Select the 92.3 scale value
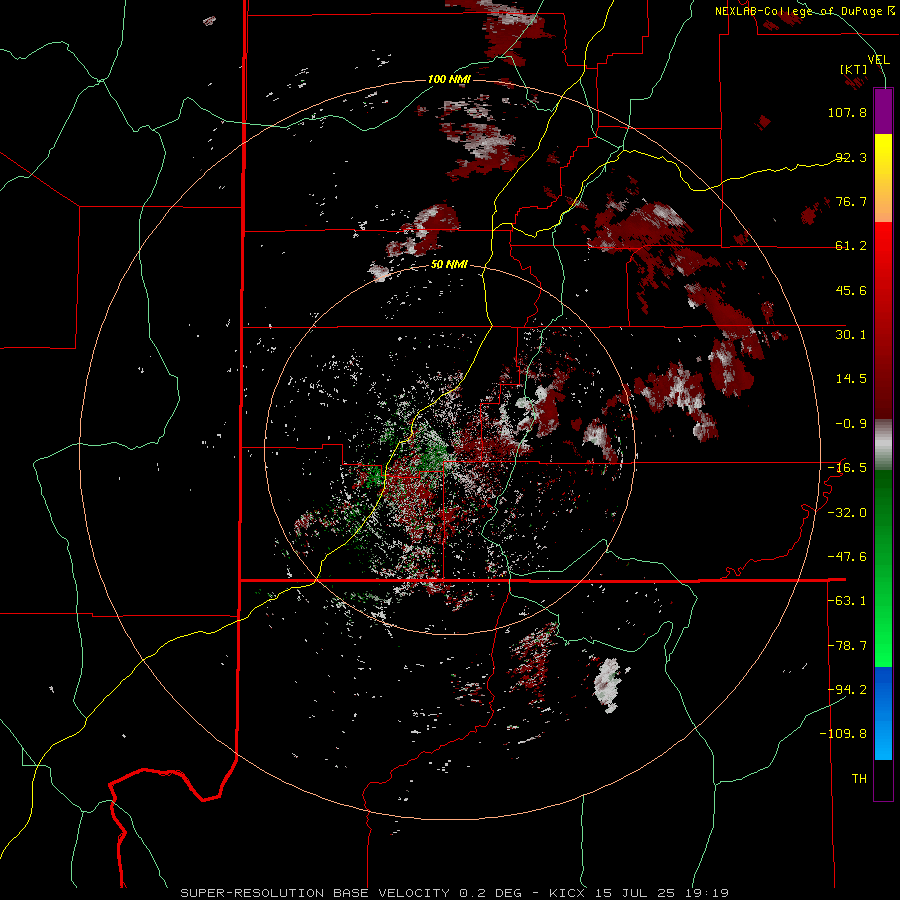The width and height of the screenshot is (900, 900). [851, 157]
